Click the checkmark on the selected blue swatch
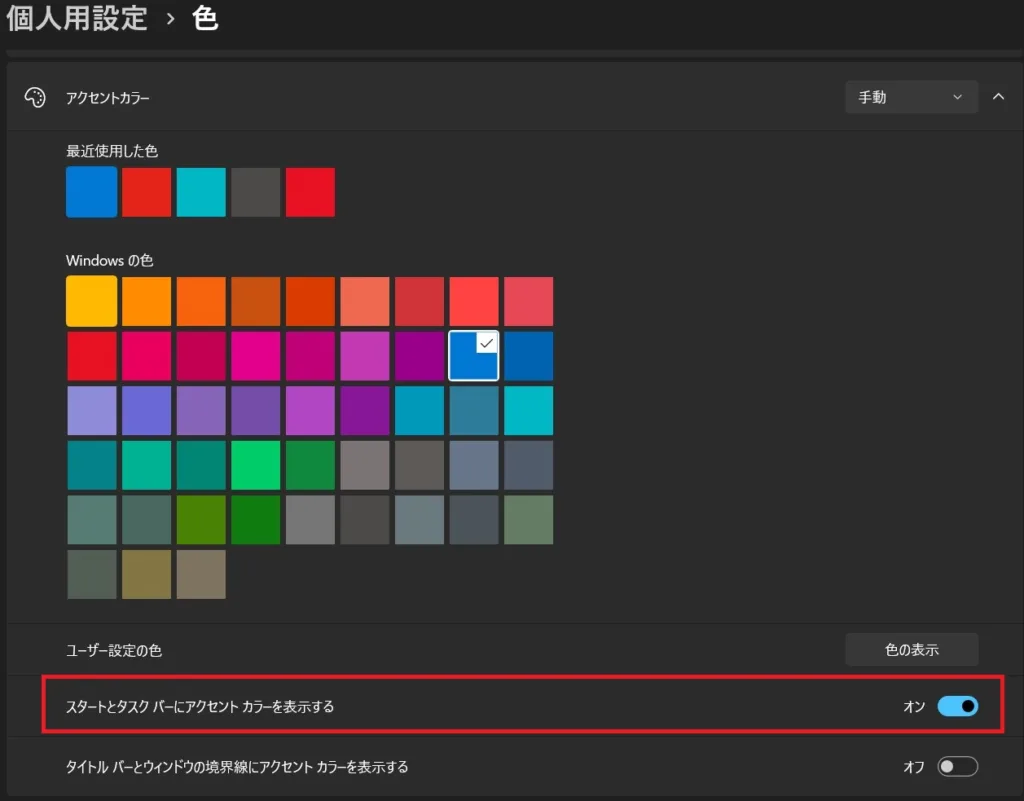This screenshot has height=801, width=1024. click(486, 343)
